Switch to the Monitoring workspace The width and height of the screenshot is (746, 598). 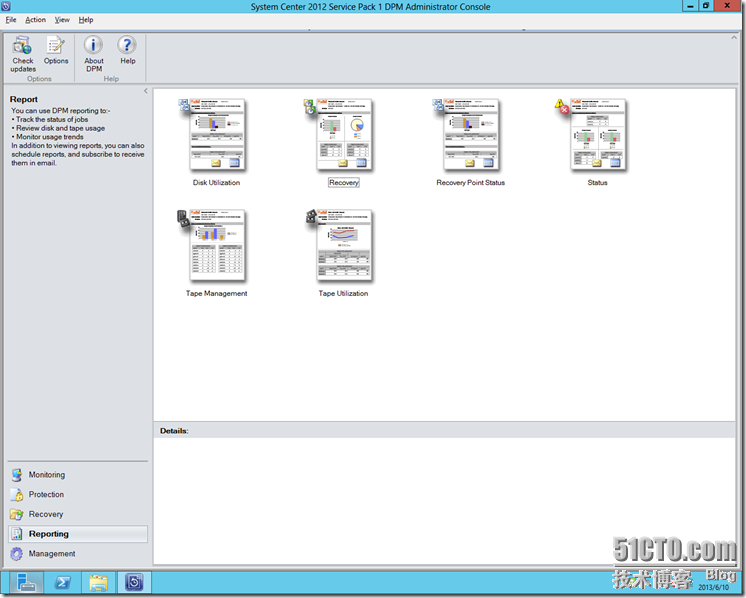pos(78,475)
